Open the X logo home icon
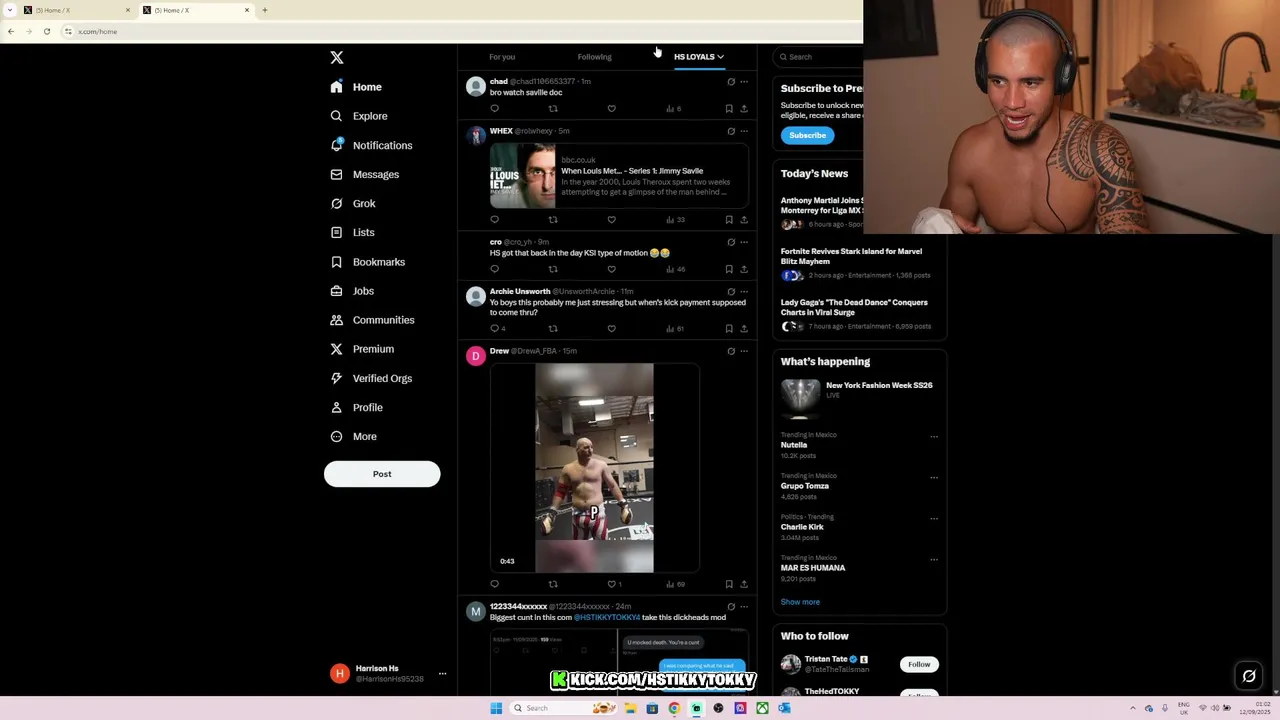This screenshot has width=1280, height=720. pyautogui.click(x=337, y=58)
